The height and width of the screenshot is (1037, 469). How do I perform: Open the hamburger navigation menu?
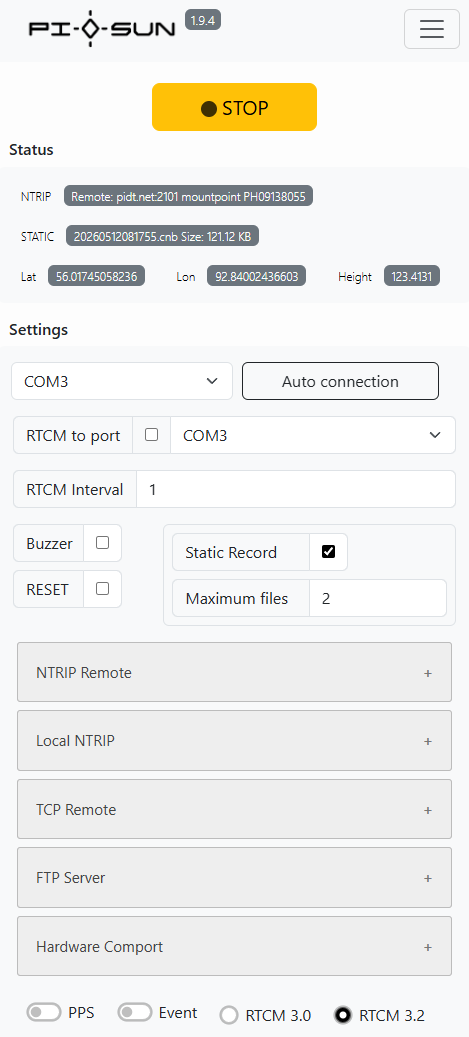click(x=432, y=29)
